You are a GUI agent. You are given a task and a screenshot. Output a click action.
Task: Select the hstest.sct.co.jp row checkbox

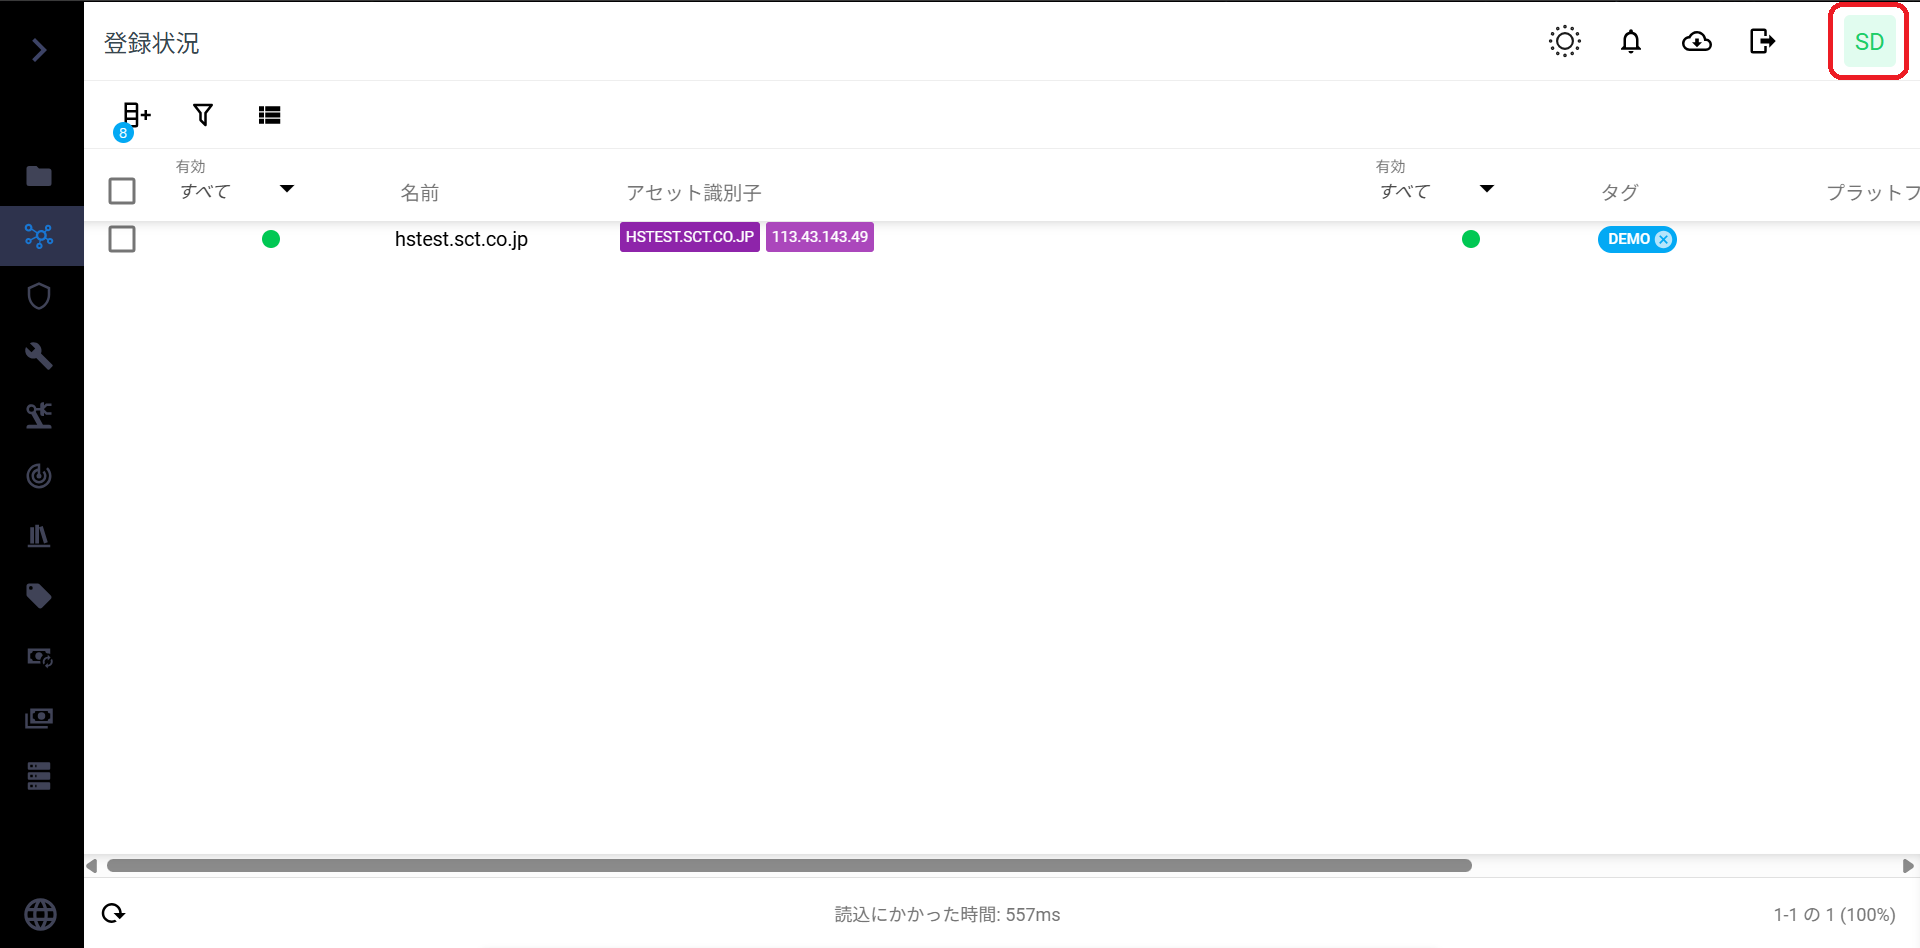(x=122, y=239)
